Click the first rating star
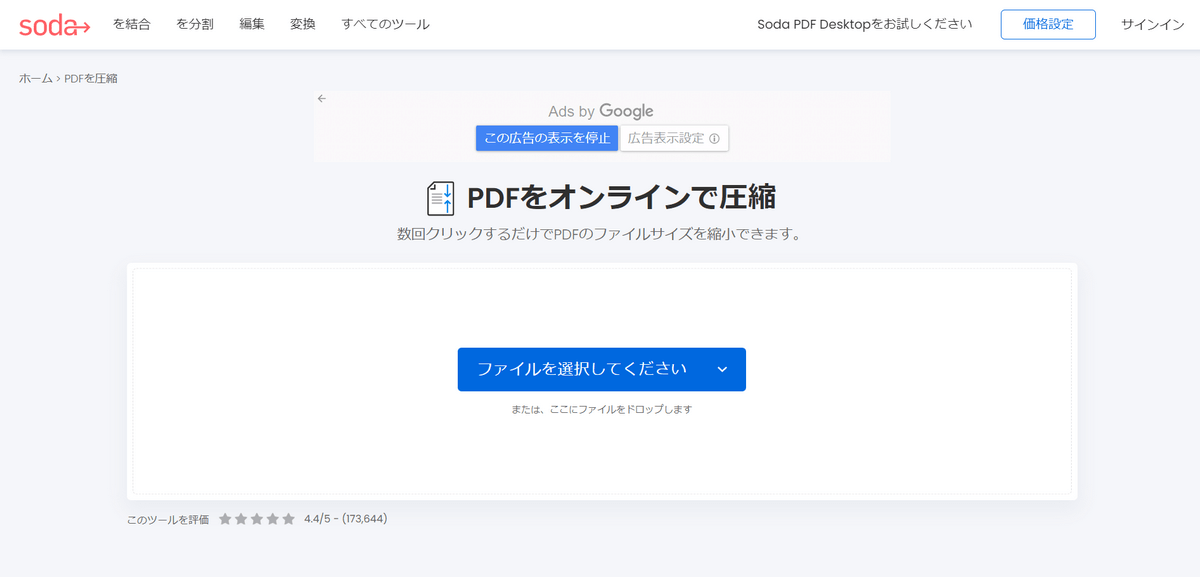Viewport: 1200px width, 577px height. 225,519
